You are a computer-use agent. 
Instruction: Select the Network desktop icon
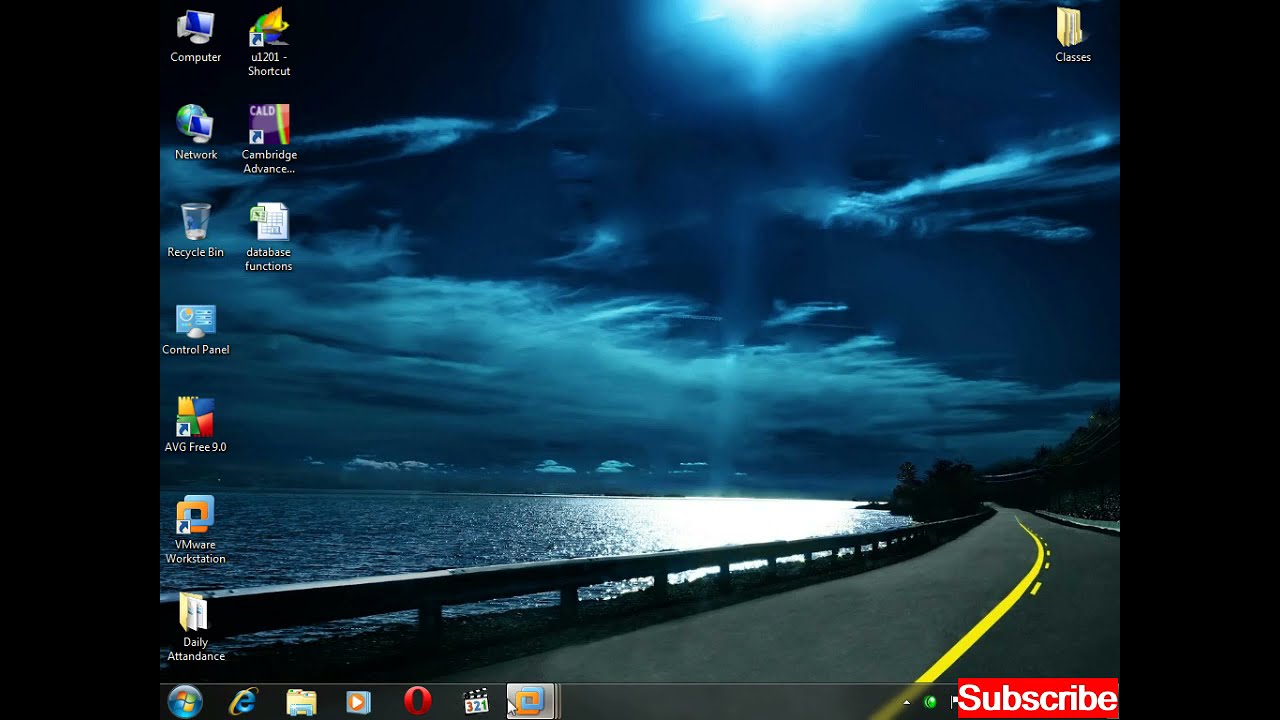click(196, 133)
